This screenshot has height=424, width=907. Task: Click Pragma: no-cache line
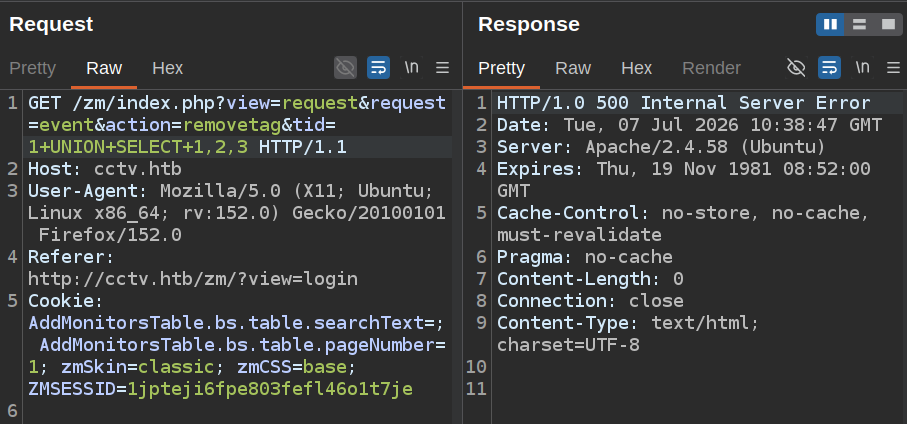[585, 257]
